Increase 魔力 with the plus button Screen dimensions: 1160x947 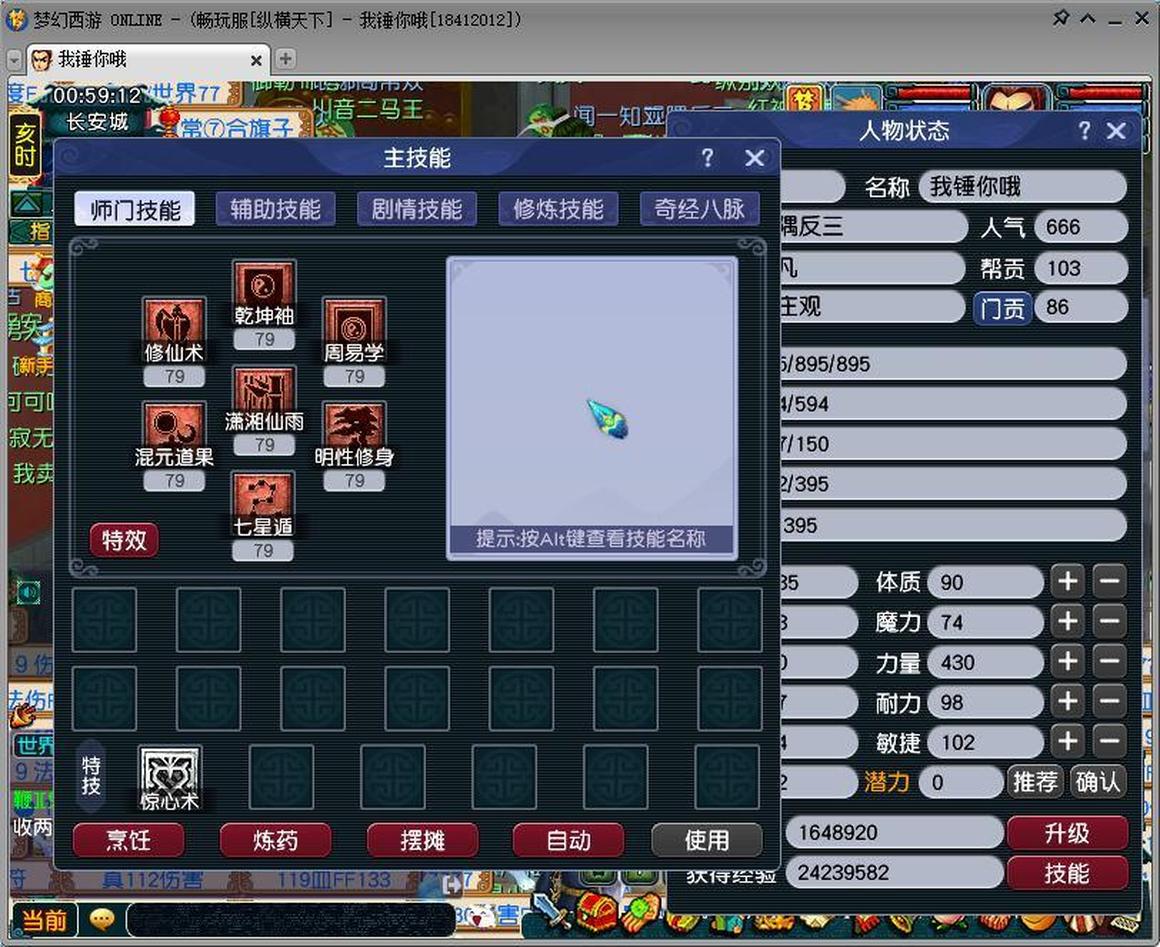(1068, 621)
